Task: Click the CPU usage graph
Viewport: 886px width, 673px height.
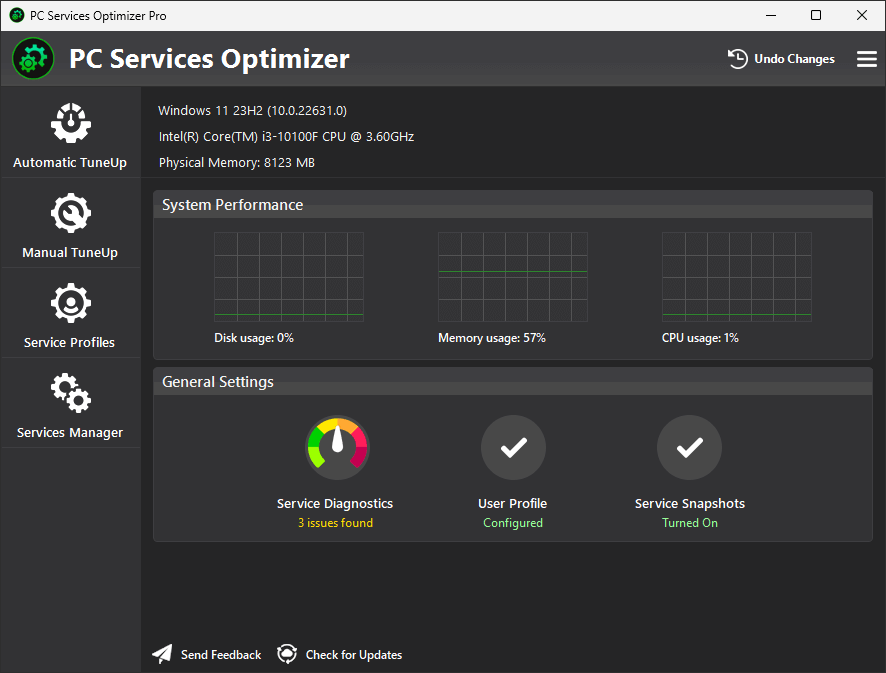Action: coord(737,277)
